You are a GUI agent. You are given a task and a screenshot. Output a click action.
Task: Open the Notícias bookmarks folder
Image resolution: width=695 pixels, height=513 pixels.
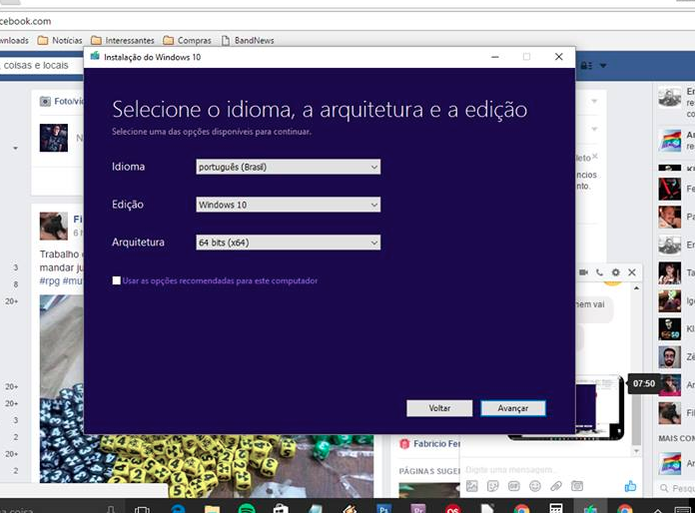click(x=60, y=40)
